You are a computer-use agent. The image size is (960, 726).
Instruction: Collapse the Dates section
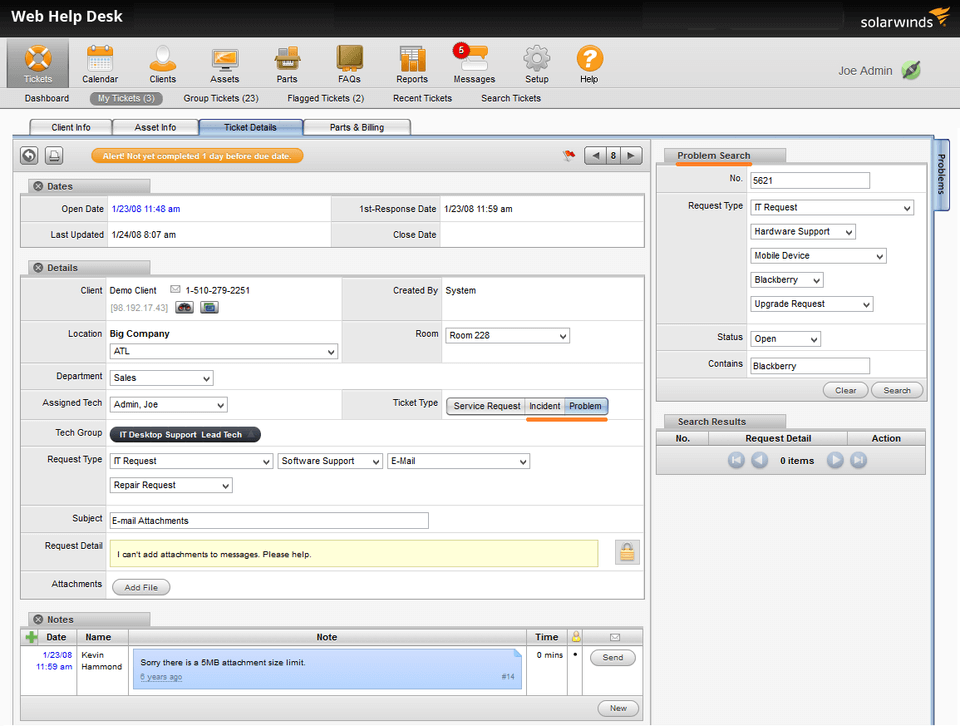[x=38, y=186]
